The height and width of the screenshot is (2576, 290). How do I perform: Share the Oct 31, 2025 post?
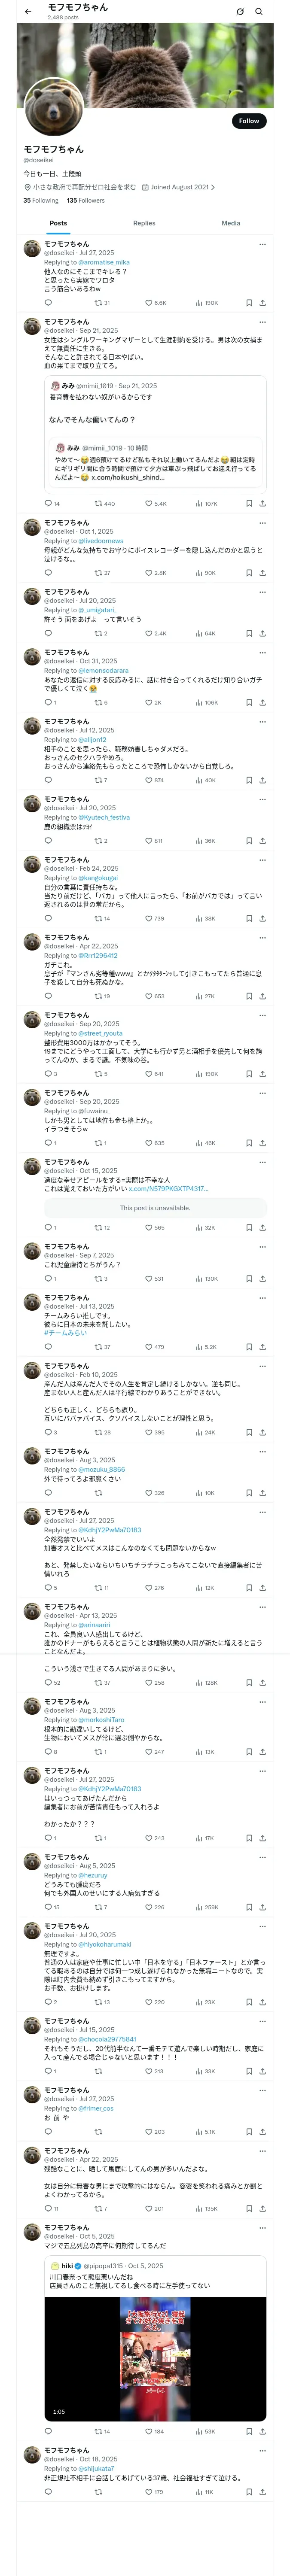(262, 702)
